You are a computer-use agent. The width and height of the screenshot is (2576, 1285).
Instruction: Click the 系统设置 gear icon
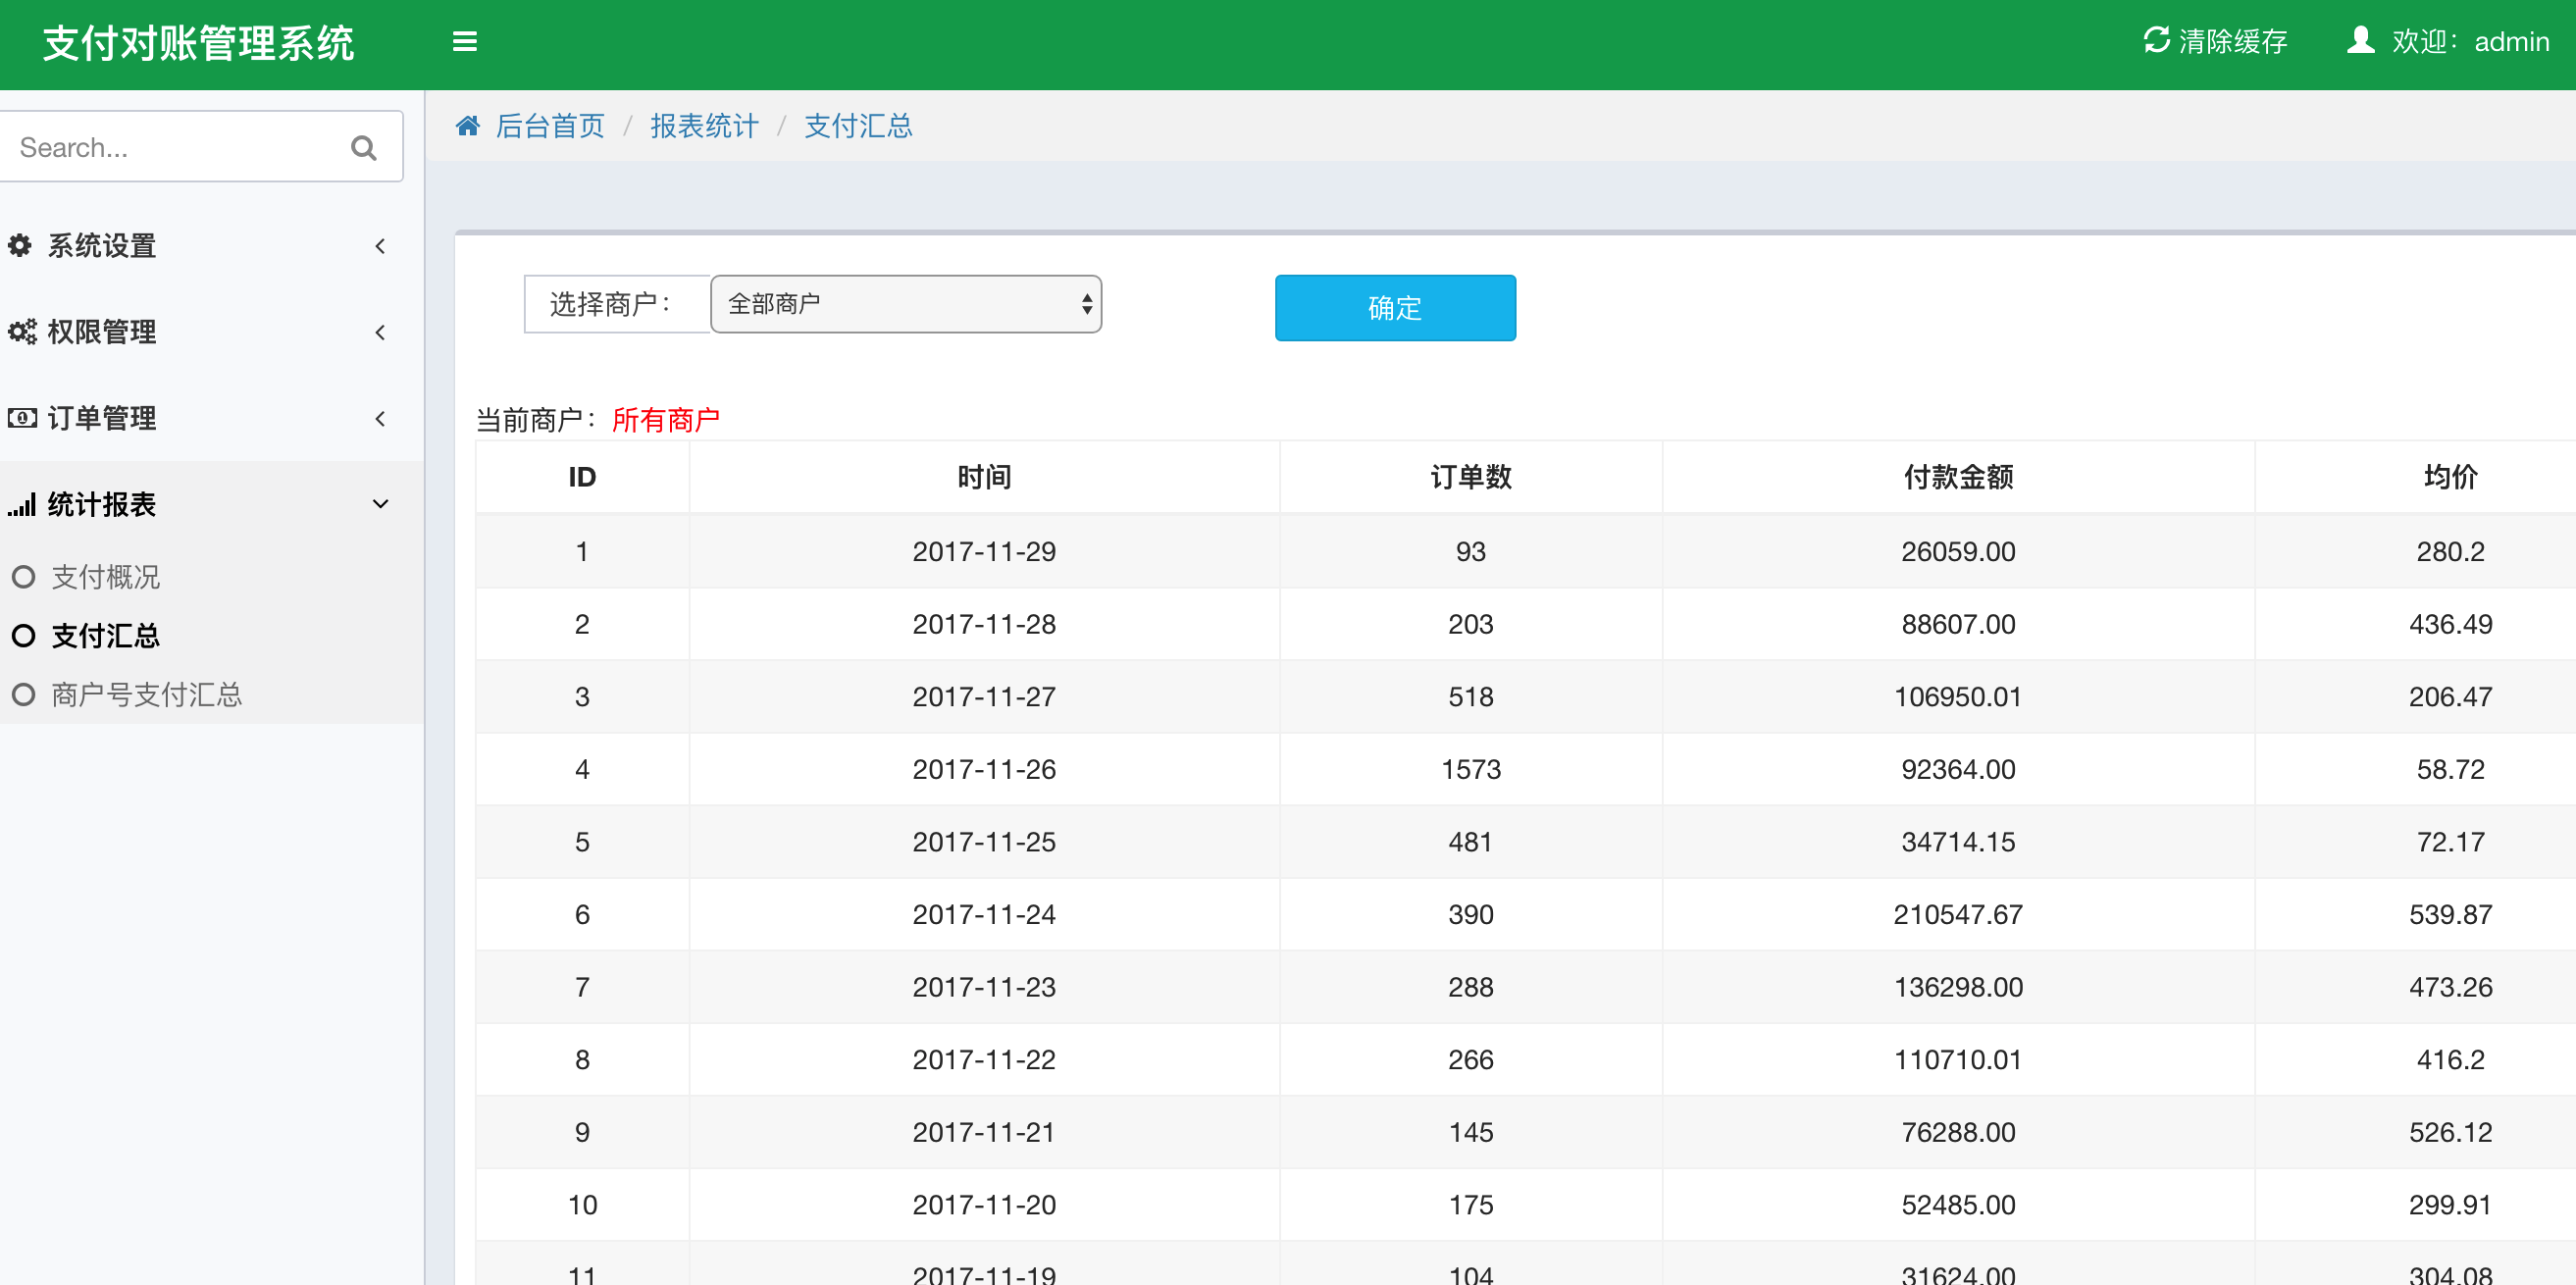20,246
